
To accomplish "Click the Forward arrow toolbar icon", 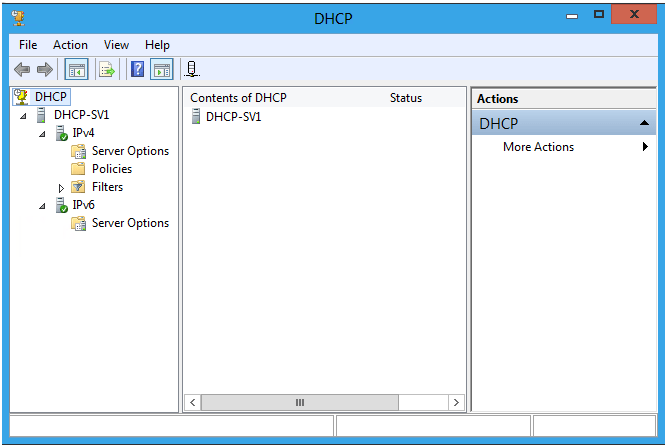I will (45, 69).
